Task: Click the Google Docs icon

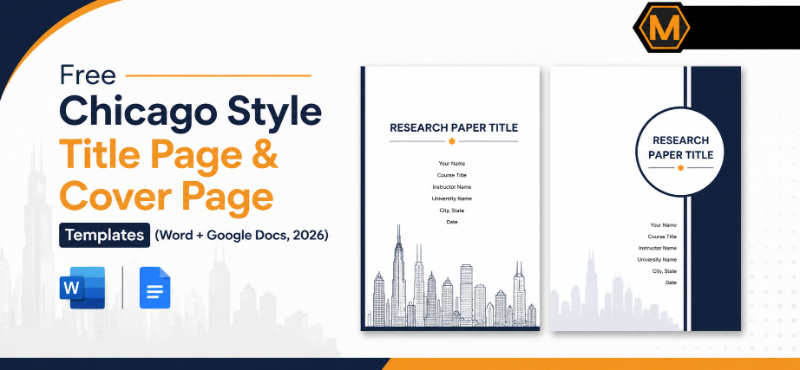Action: tap(155, 288)
